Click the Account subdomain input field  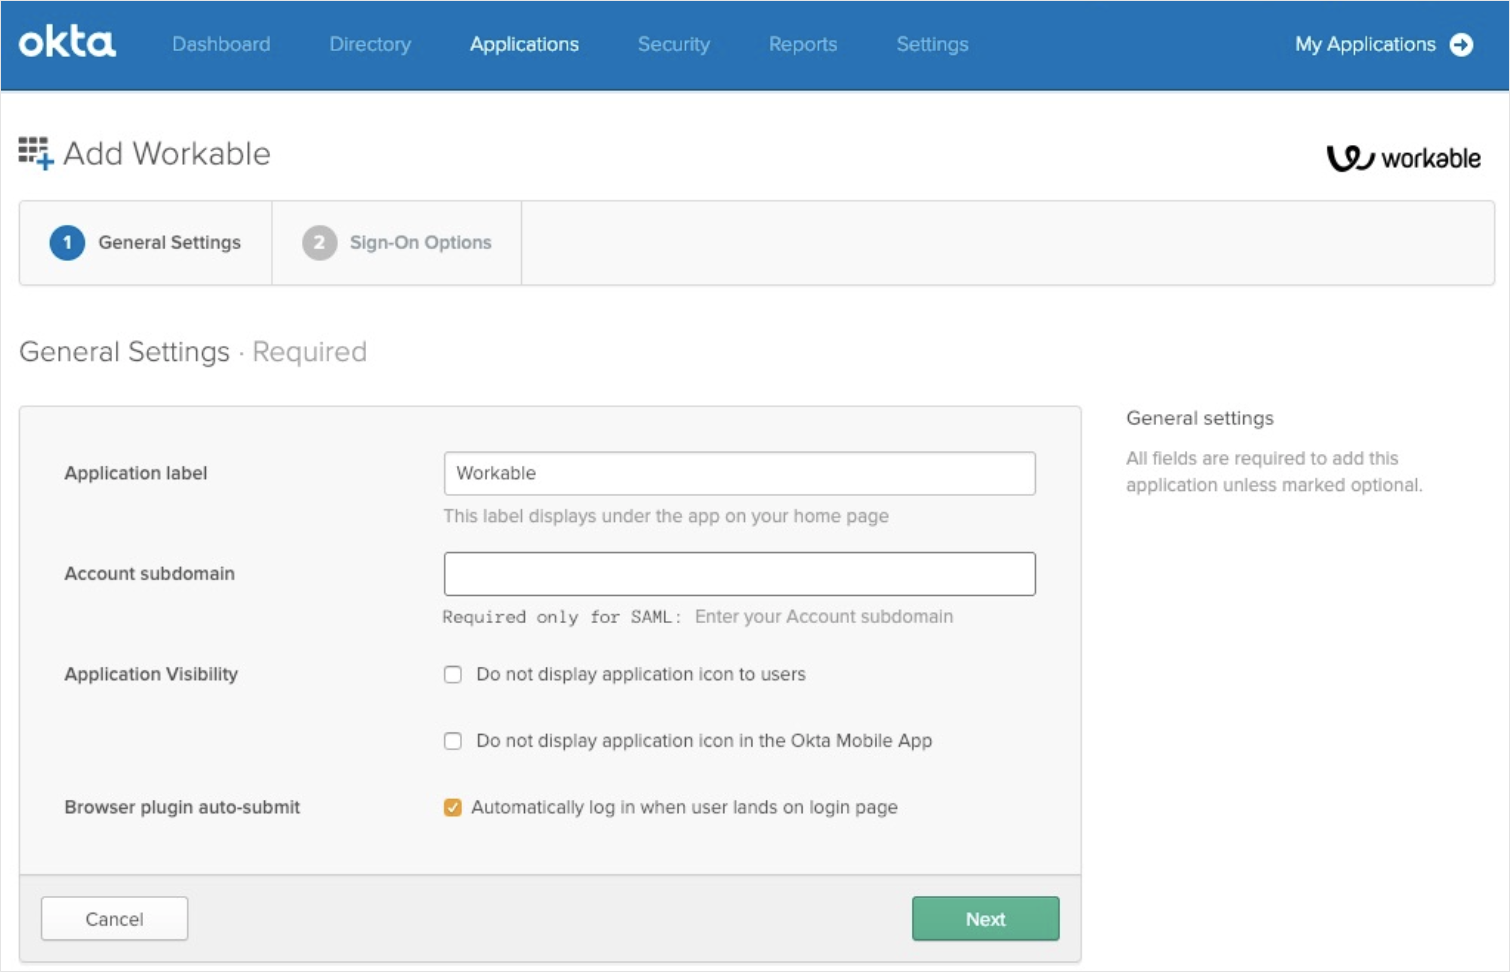pos(739,574)
